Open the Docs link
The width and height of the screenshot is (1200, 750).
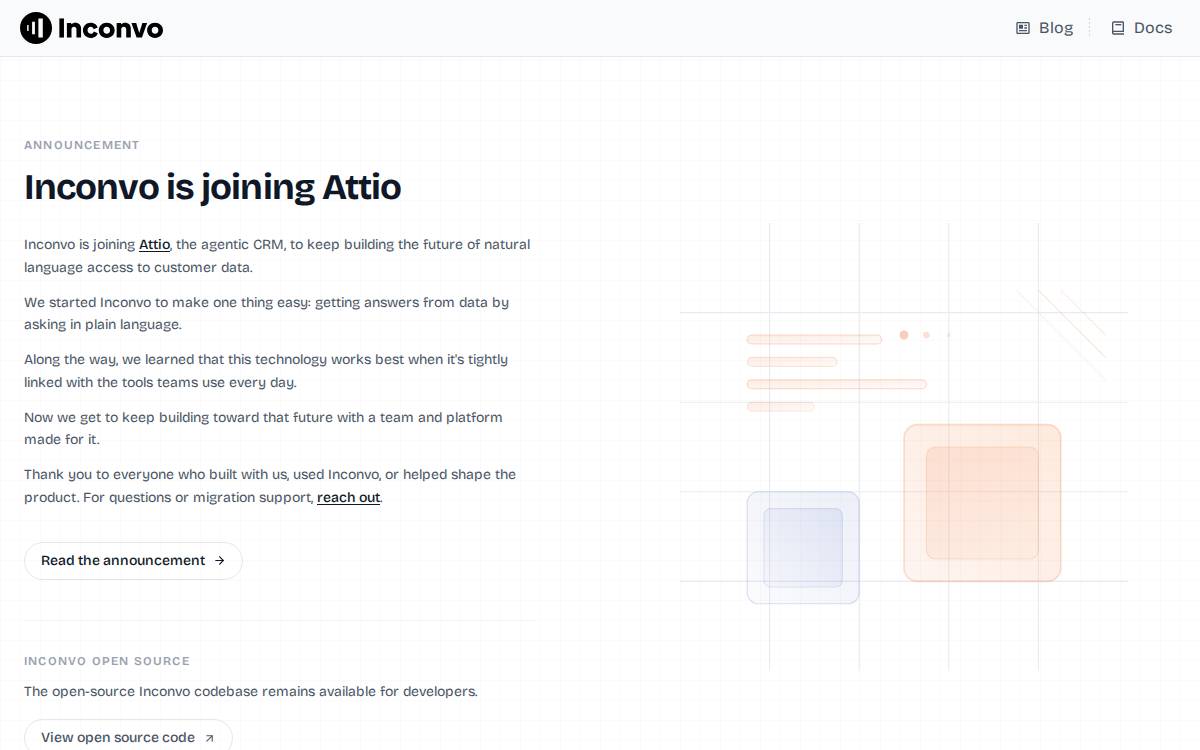1141,28
